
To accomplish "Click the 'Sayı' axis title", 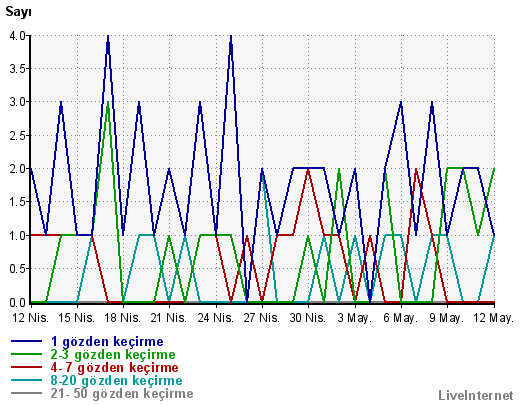I will coord(18,12).
